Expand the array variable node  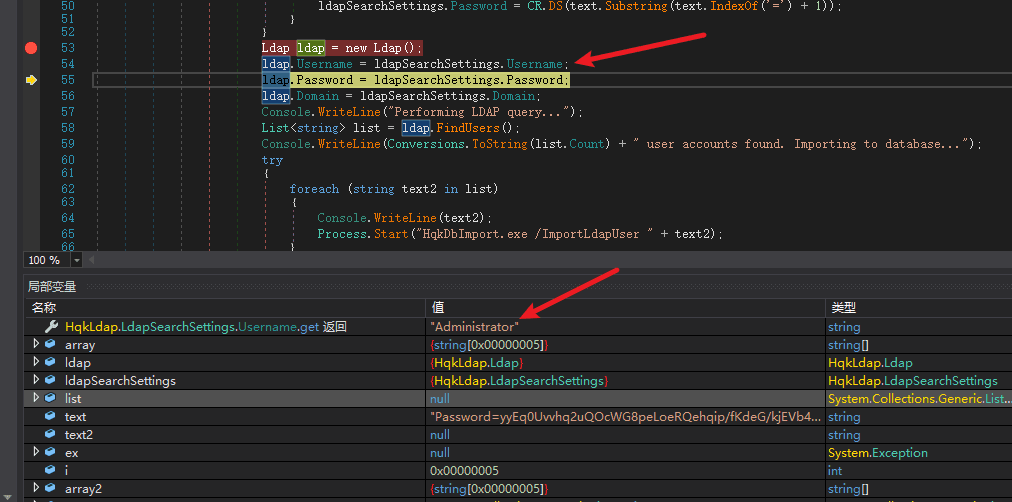(36, 345)
